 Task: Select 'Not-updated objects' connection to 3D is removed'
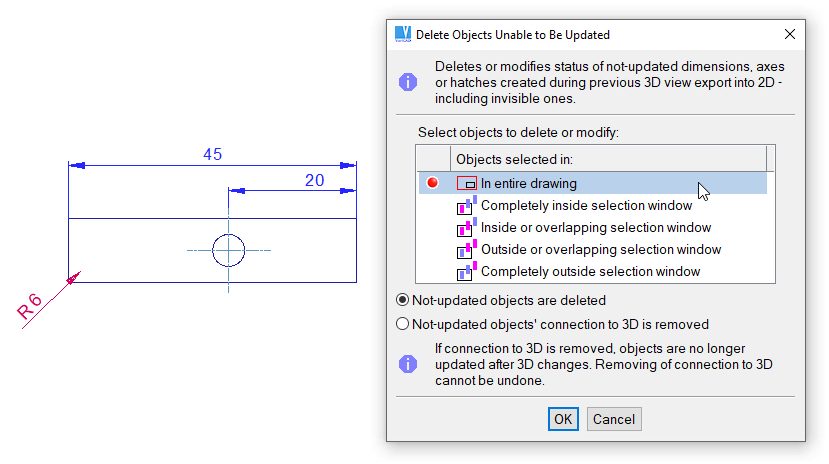click(403, 324)
